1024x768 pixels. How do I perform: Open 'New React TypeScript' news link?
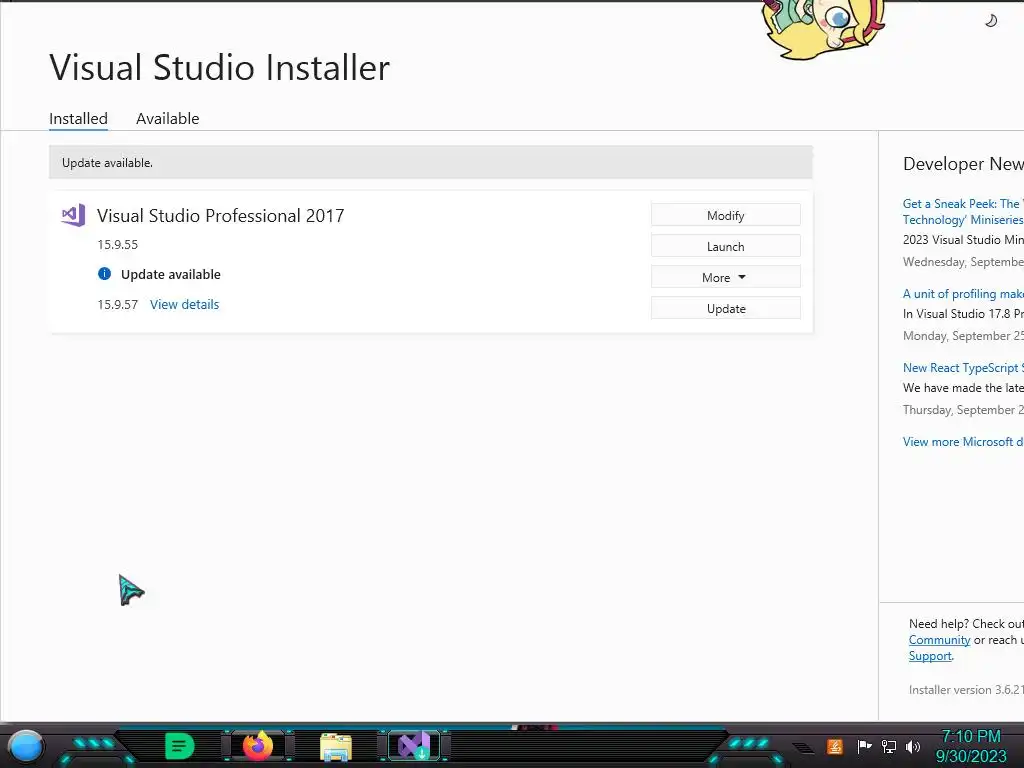click(963, 368)
